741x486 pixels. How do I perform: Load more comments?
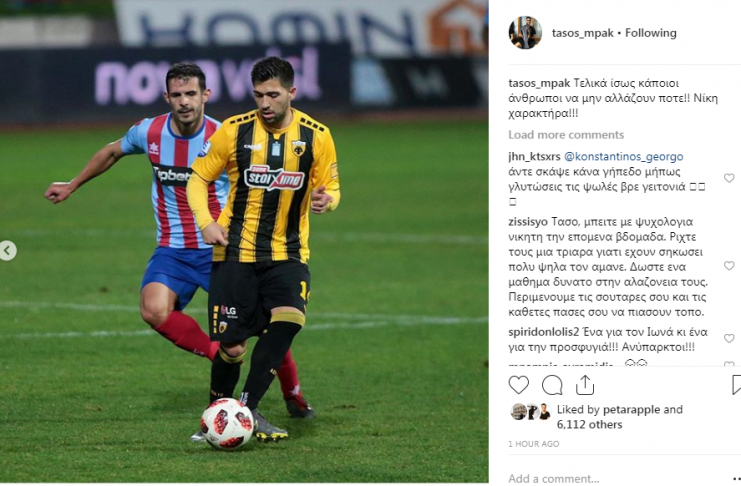click(566, 135)
